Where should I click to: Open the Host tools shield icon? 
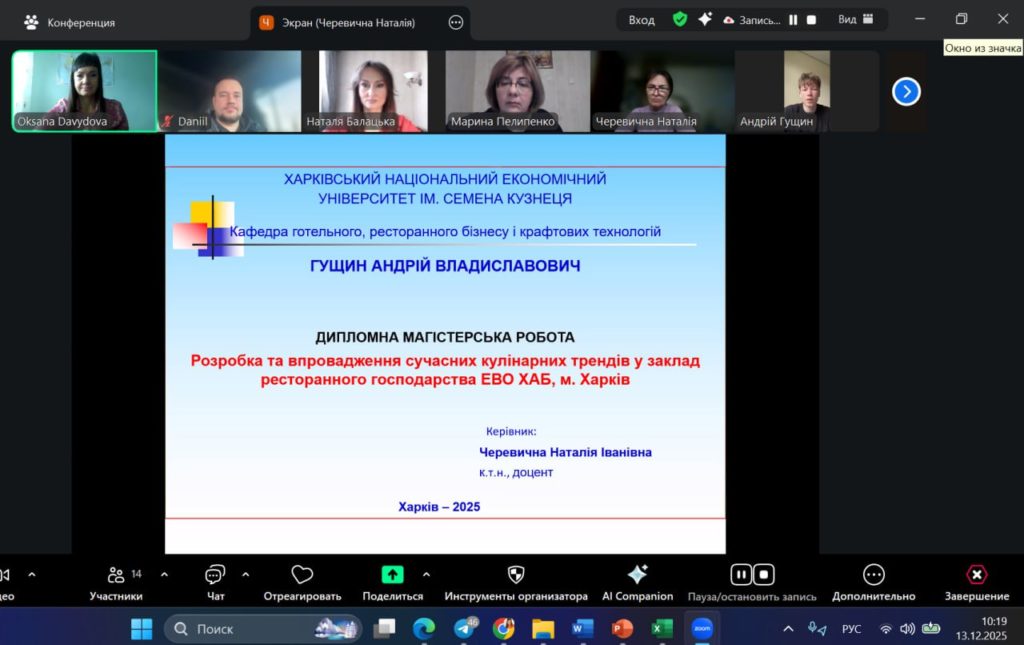516,575
